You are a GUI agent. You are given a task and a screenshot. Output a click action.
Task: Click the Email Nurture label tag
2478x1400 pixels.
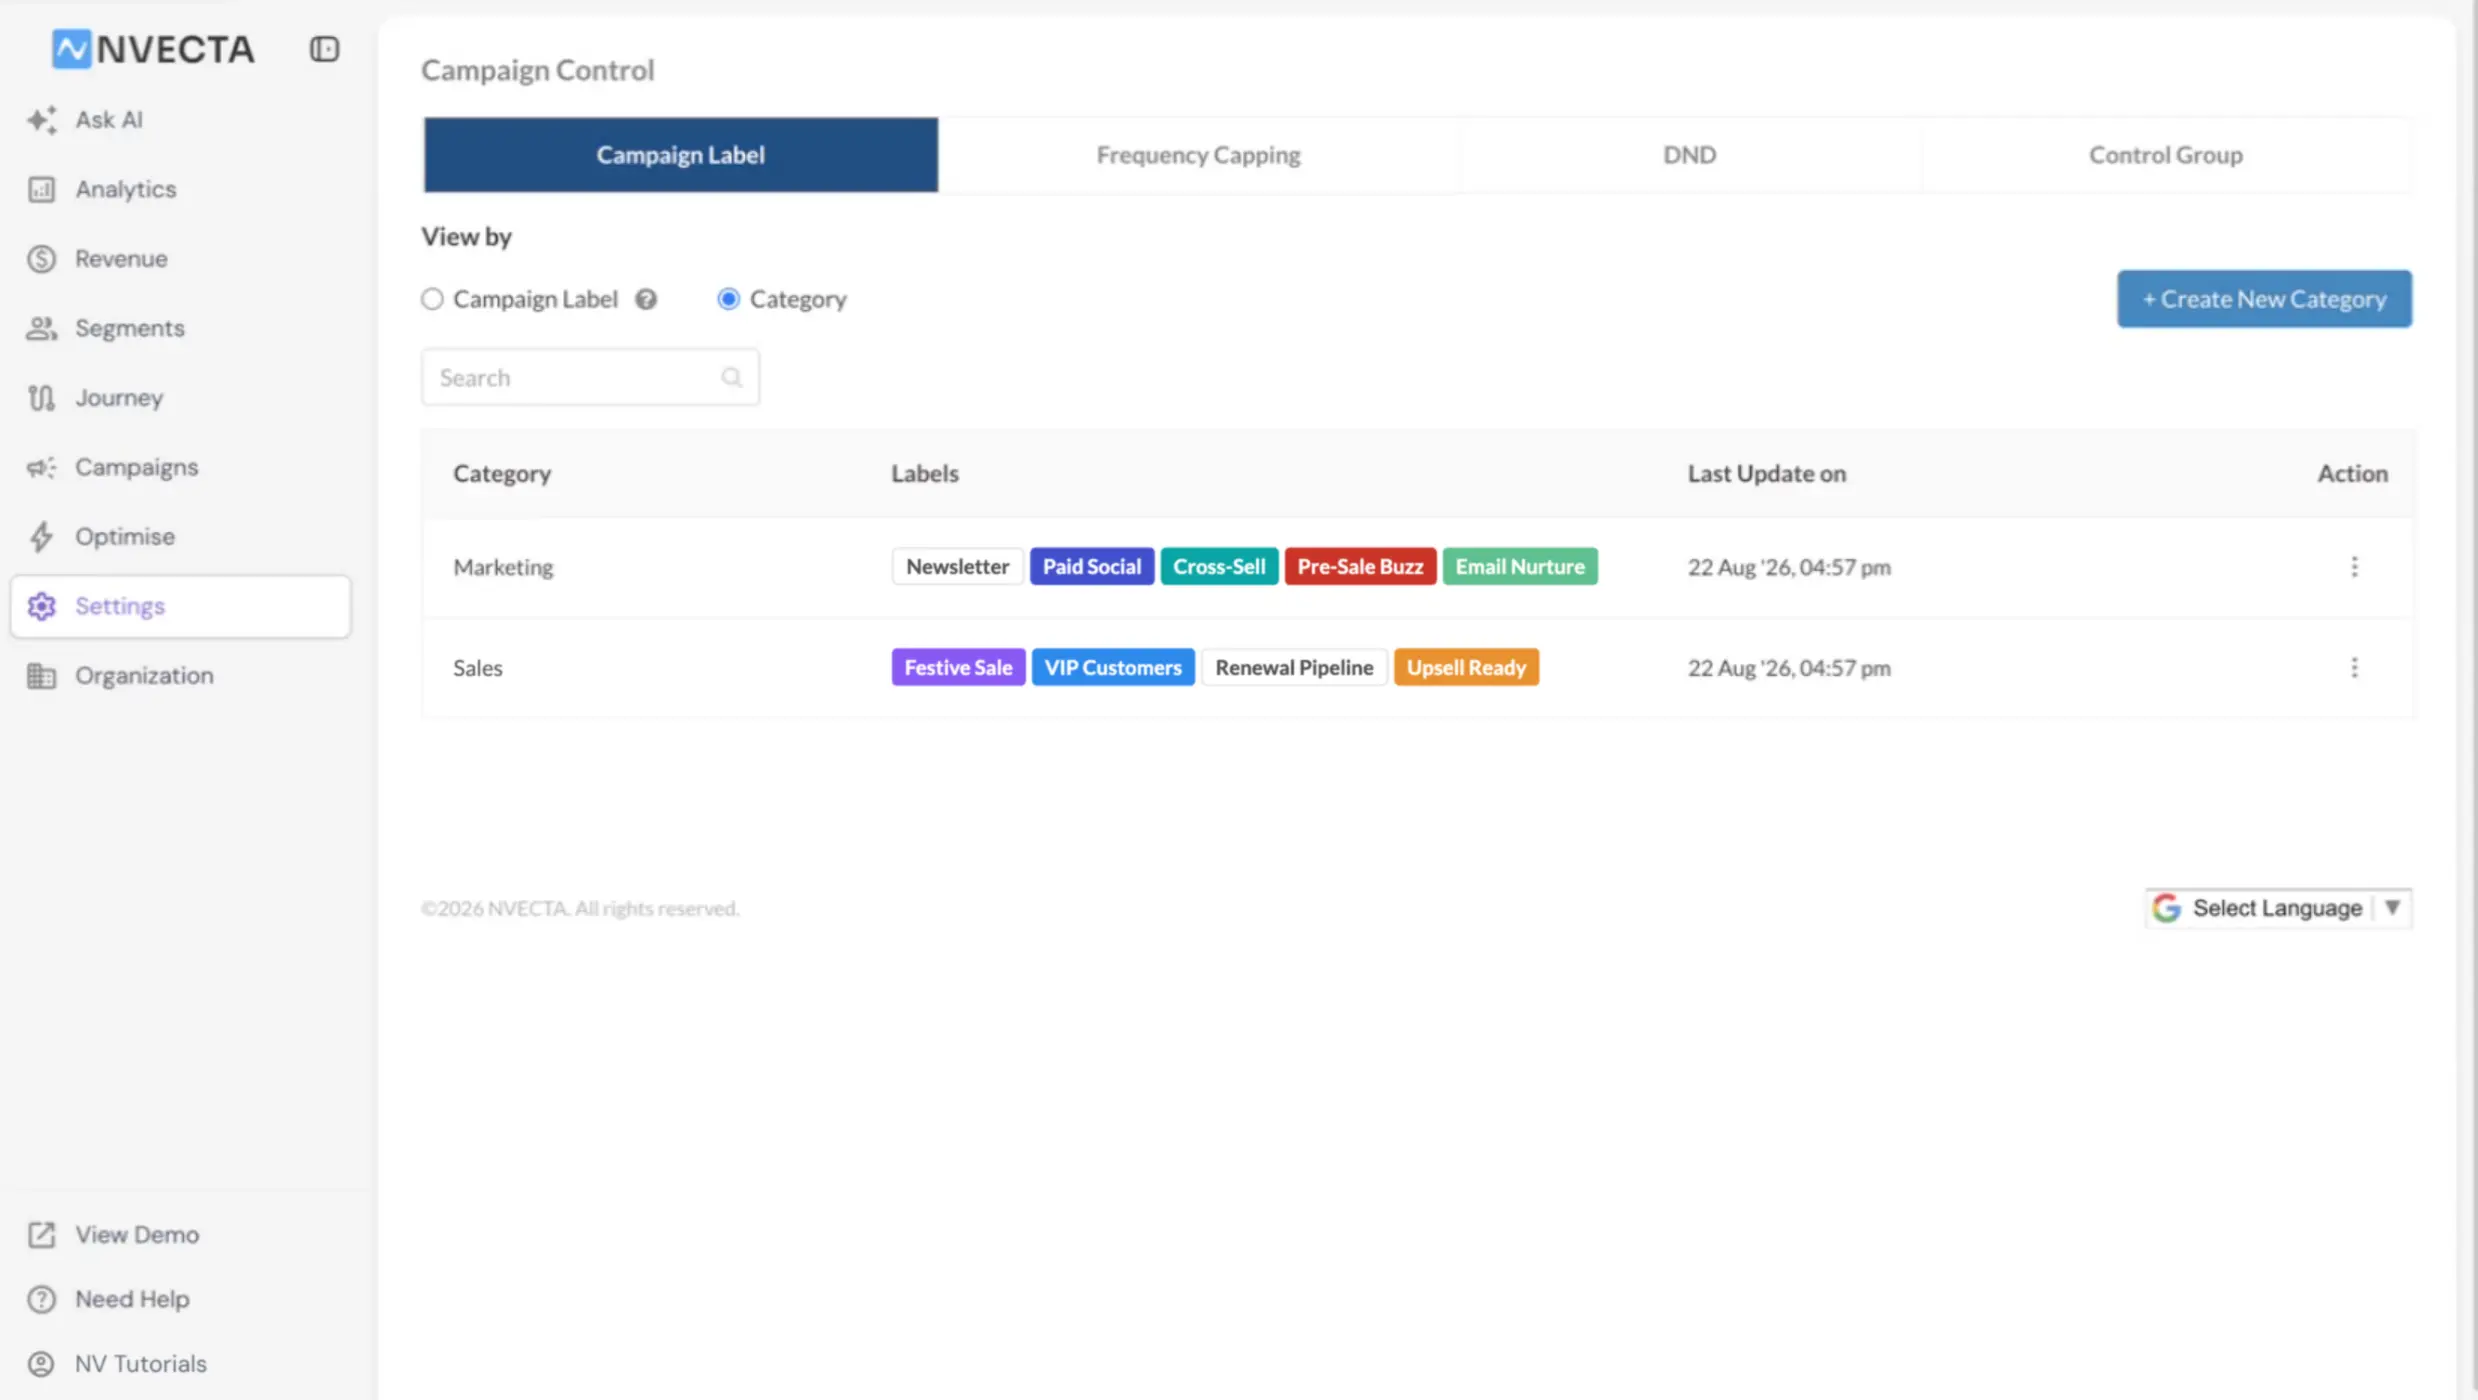[1520, 567]
